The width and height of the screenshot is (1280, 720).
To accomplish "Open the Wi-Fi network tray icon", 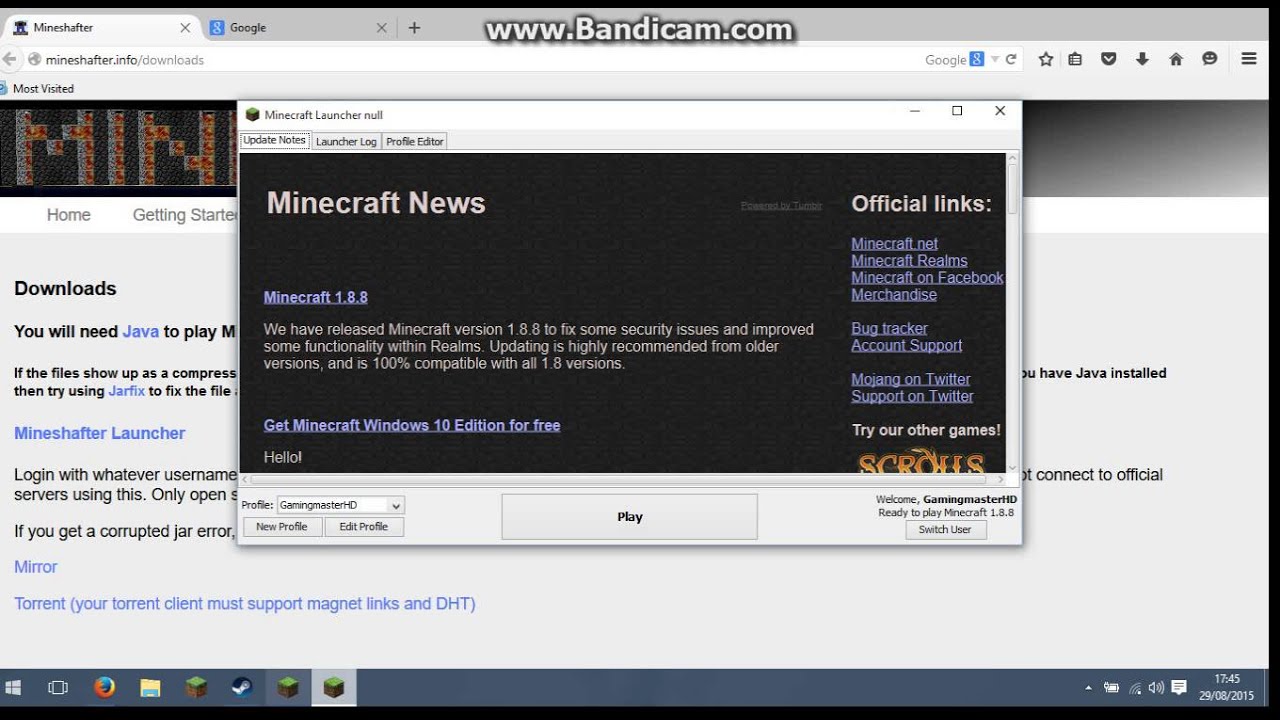I will point(1135,688).
